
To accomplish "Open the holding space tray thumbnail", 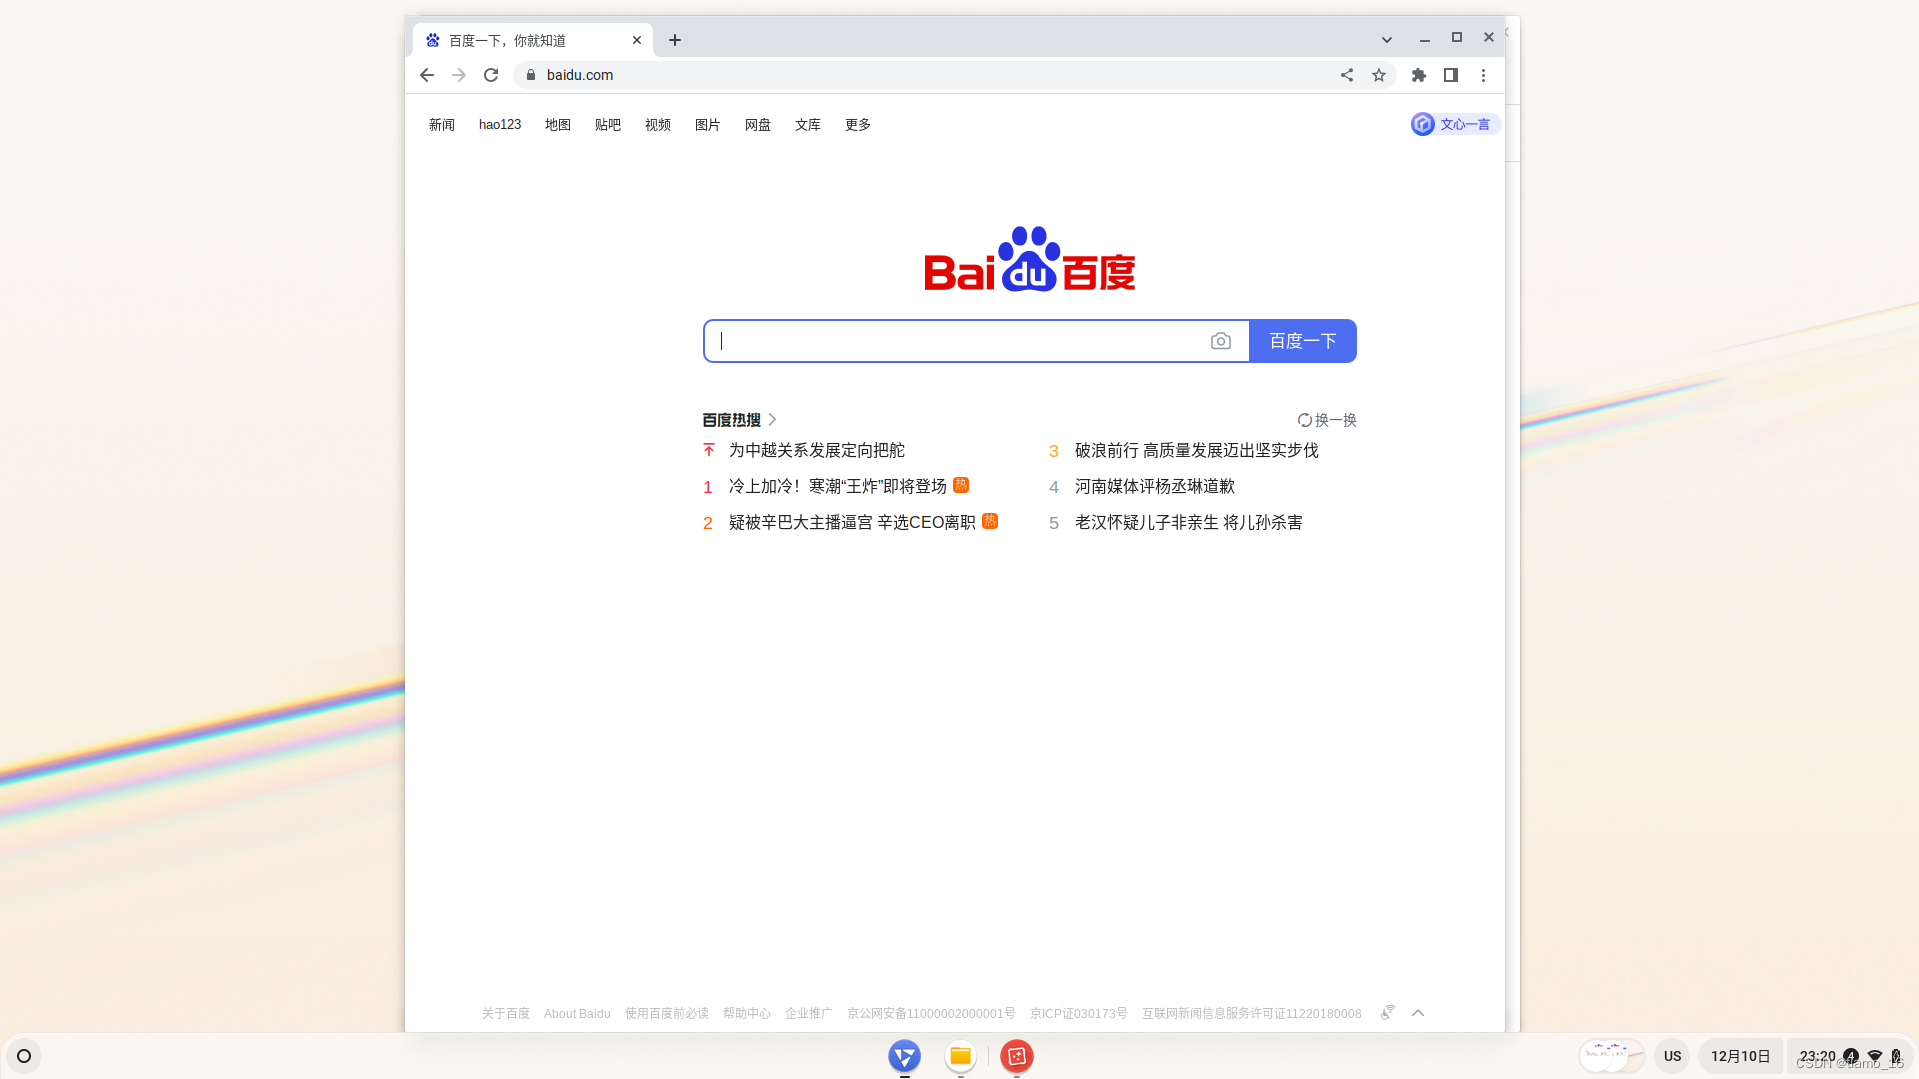I will pos(1611,1056).
